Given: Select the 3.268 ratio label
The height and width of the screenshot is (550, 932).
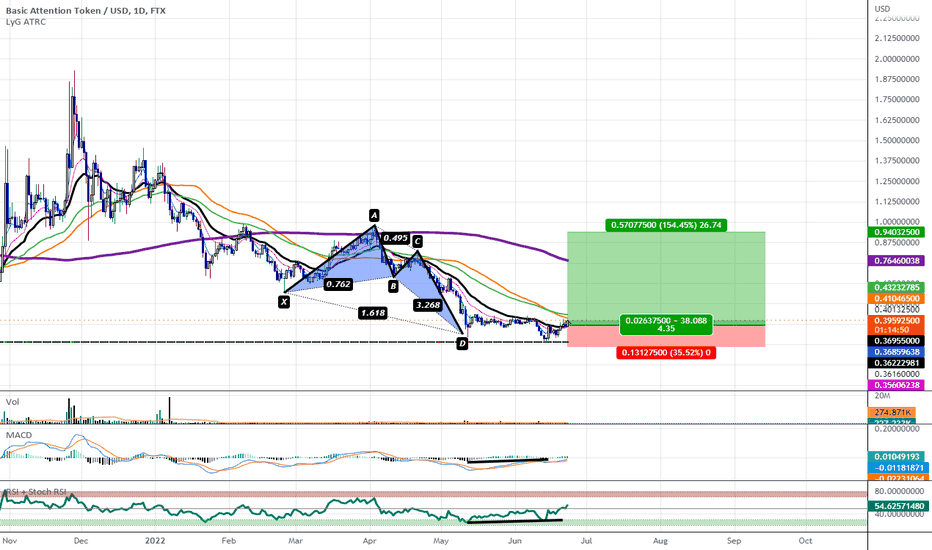Looking at the screenshot, I should pos(428,305).
